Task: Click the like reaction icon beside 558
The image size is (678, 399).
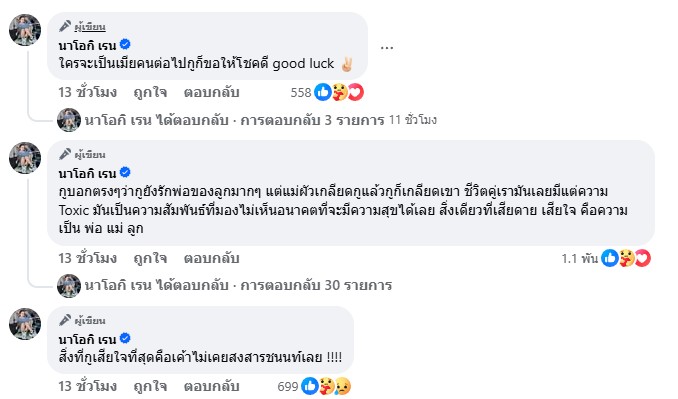Action: point(323,92)
